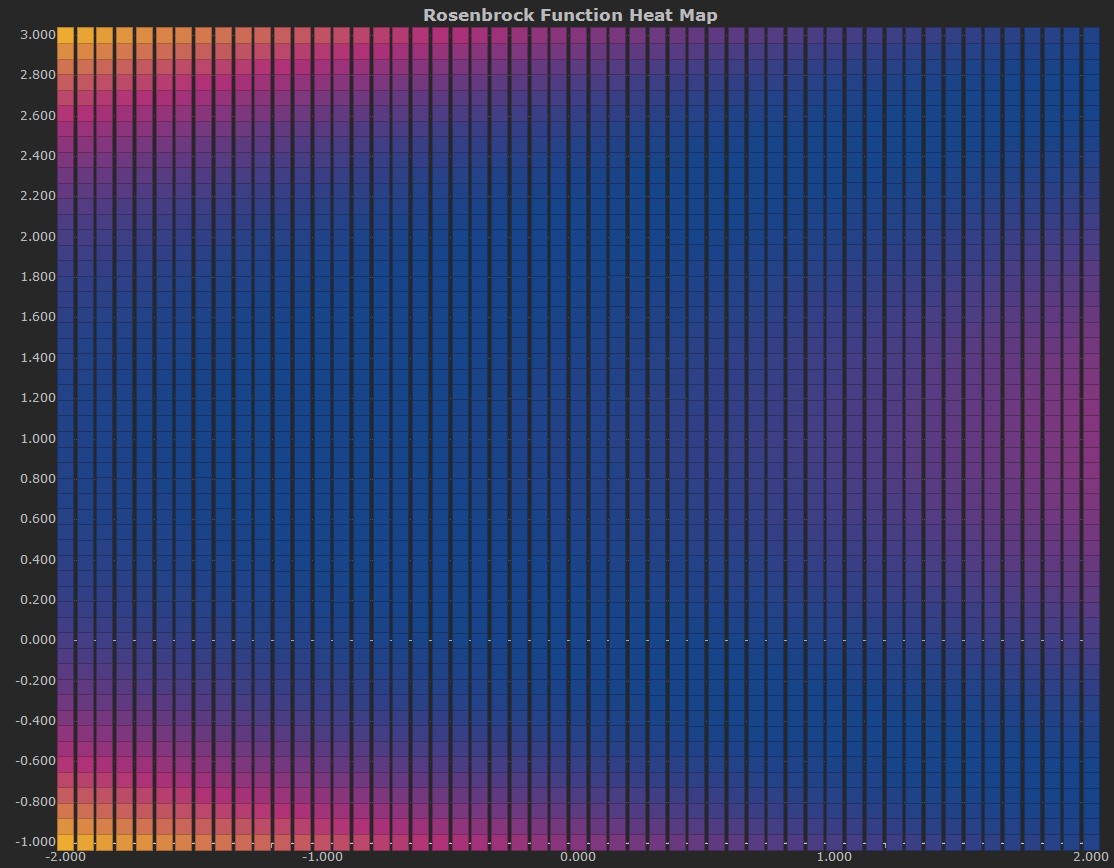Select the yellow heat map cell at x -2.000, y -1.000
The height and width of the screenshot is (868, 1114).
point(65,842)
